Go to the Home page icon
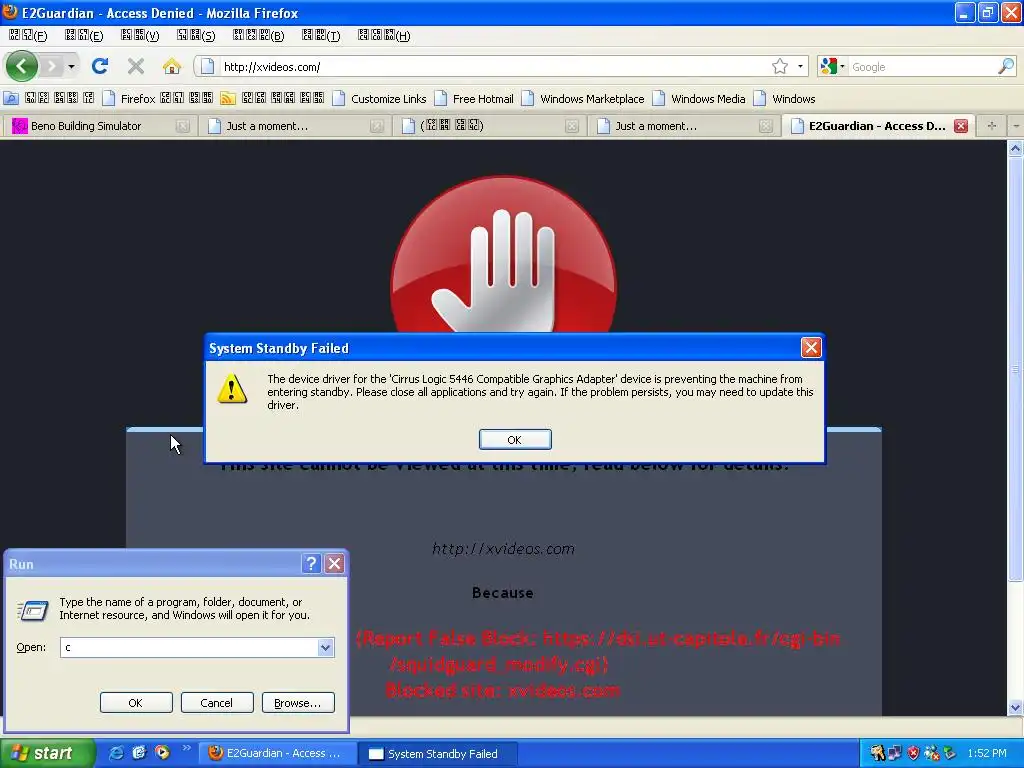The height and width of the screenshot is (768, 1024). click(172, 66)
